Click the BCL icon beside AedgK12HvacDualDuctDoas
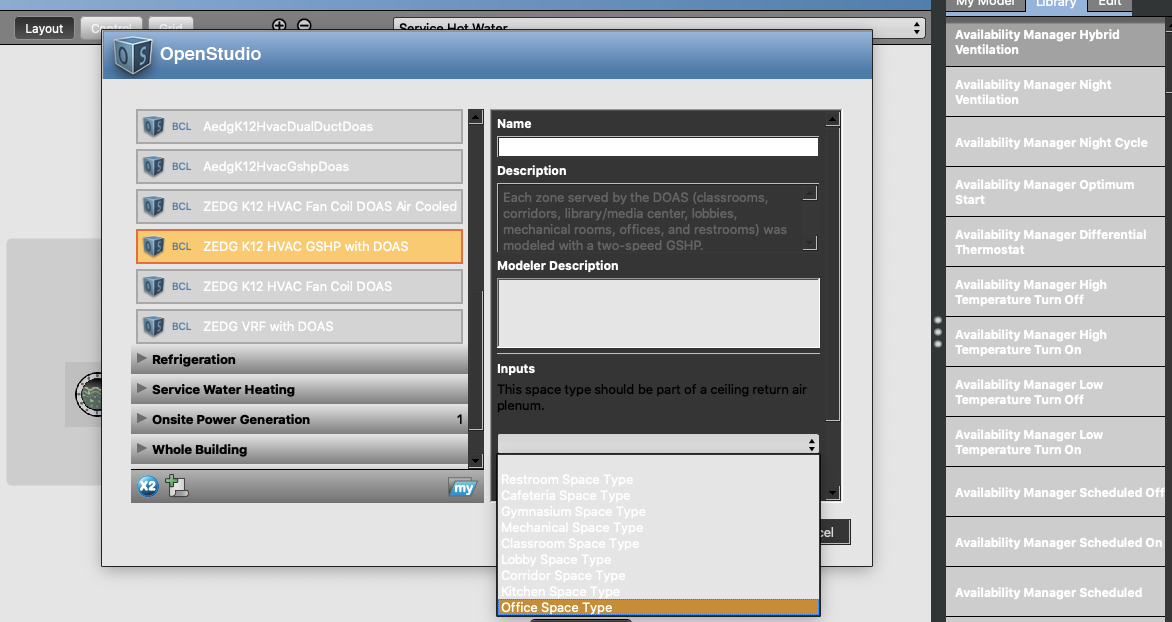1172x622 pixels. (155, 126)
